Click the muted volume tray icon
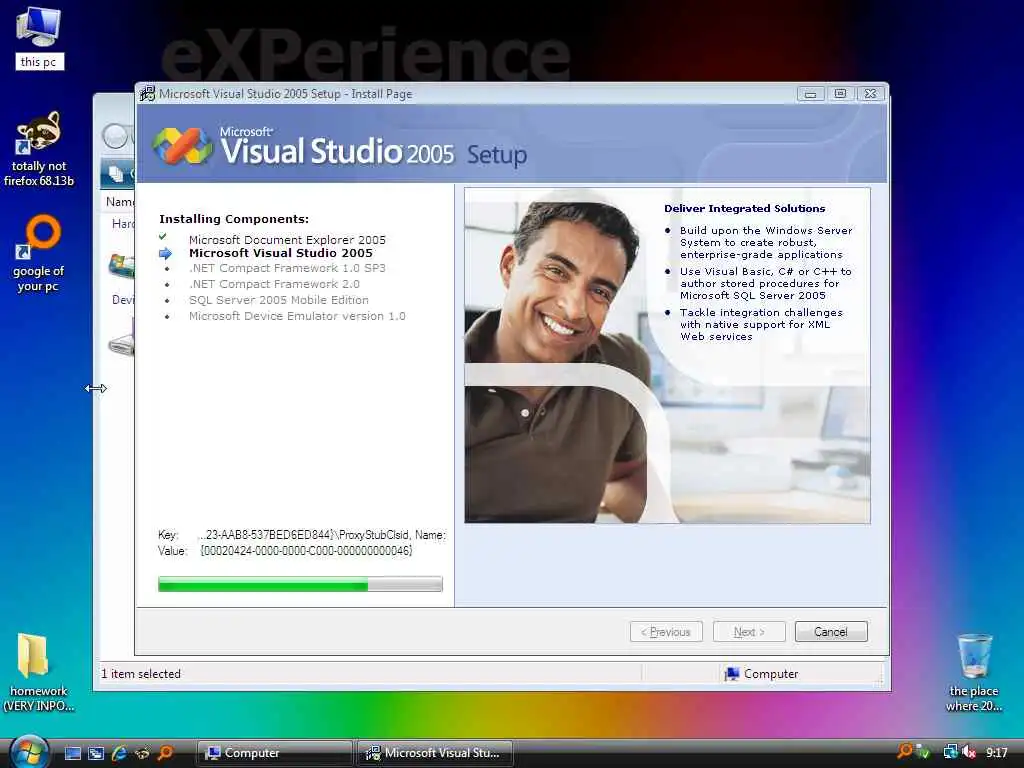The height and width of the screenshot is (768, 1024). [969, 752]
